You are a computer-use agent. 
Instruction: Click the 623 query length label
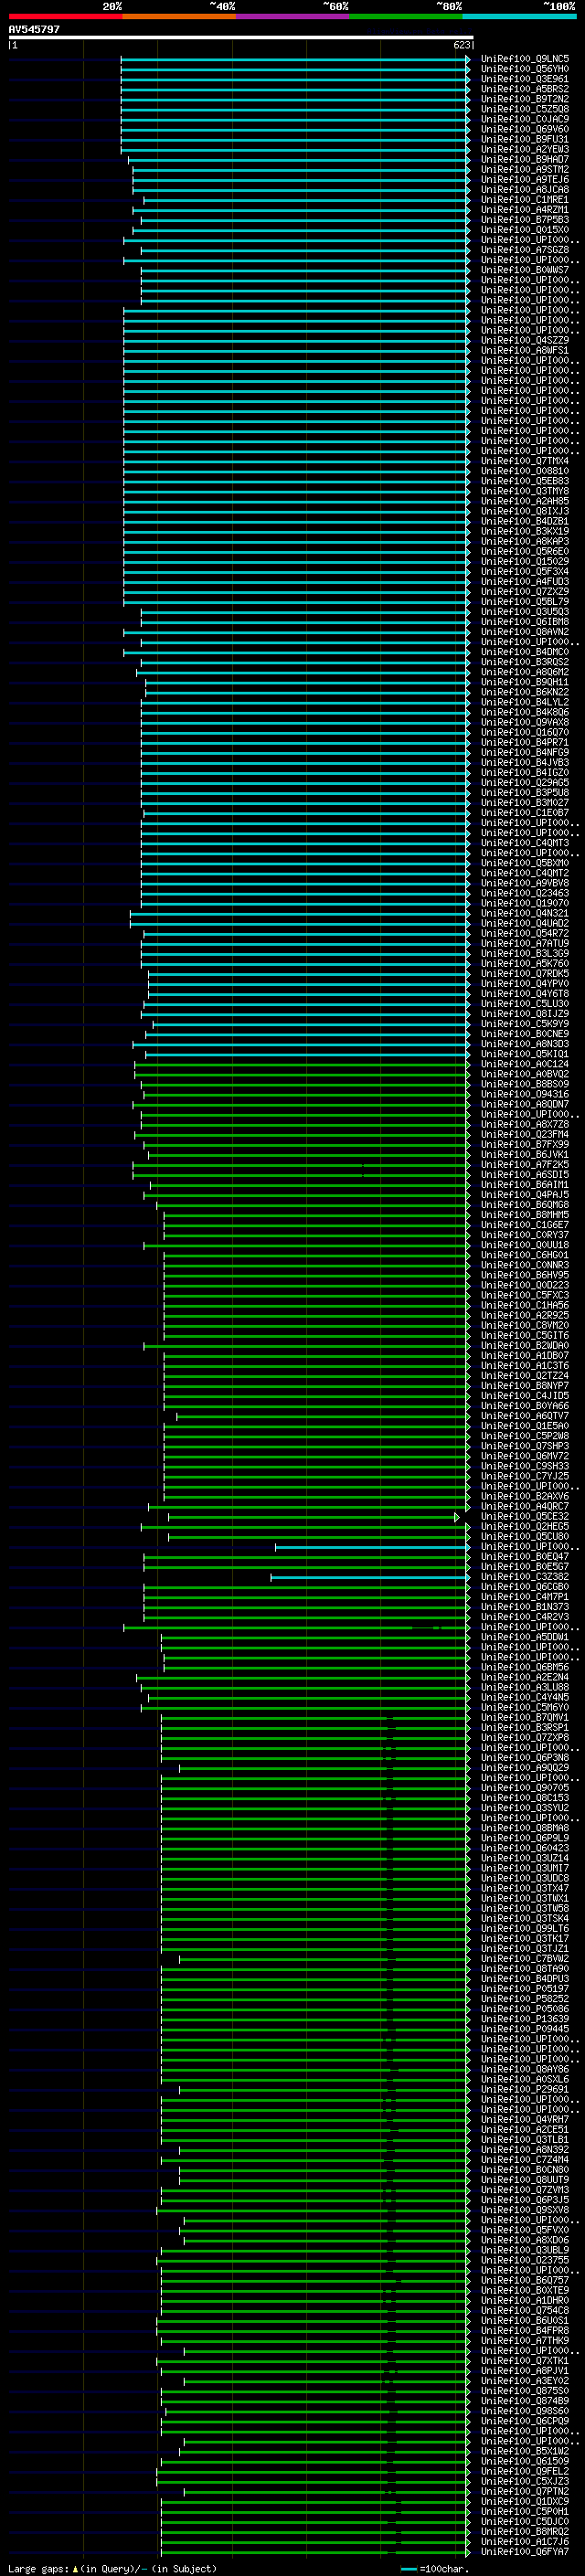[x=461, y=45]
